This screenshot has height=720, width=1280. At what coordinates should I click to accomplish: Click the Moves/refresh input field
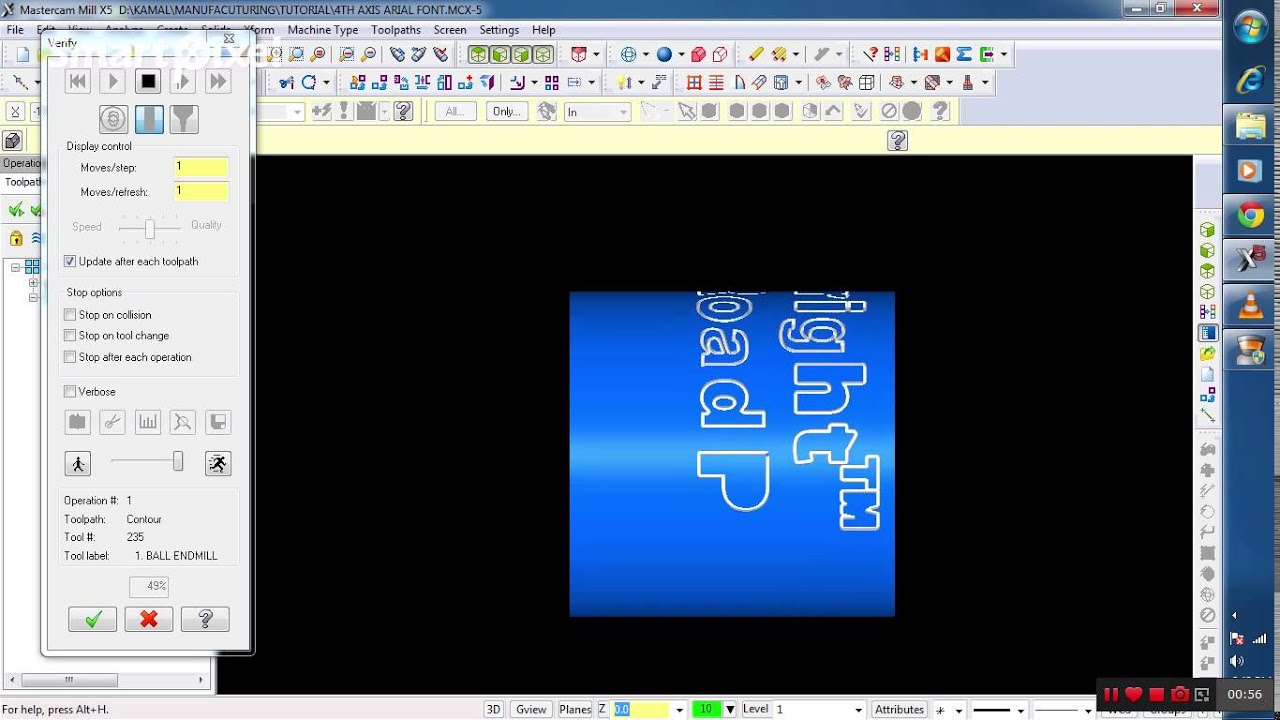point(201,191)
